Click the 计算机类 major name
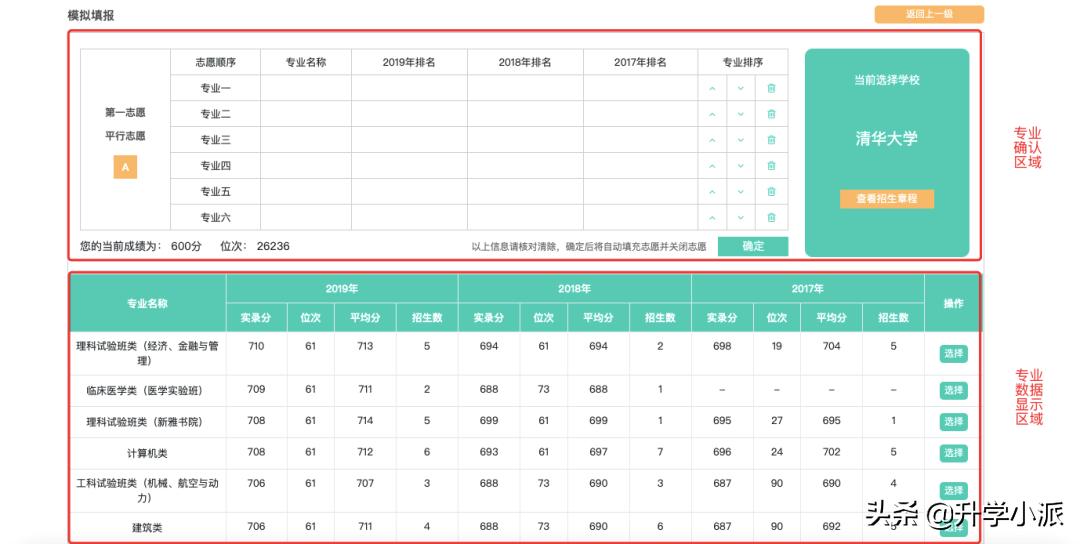1080x544 pixels. [147, 453]
